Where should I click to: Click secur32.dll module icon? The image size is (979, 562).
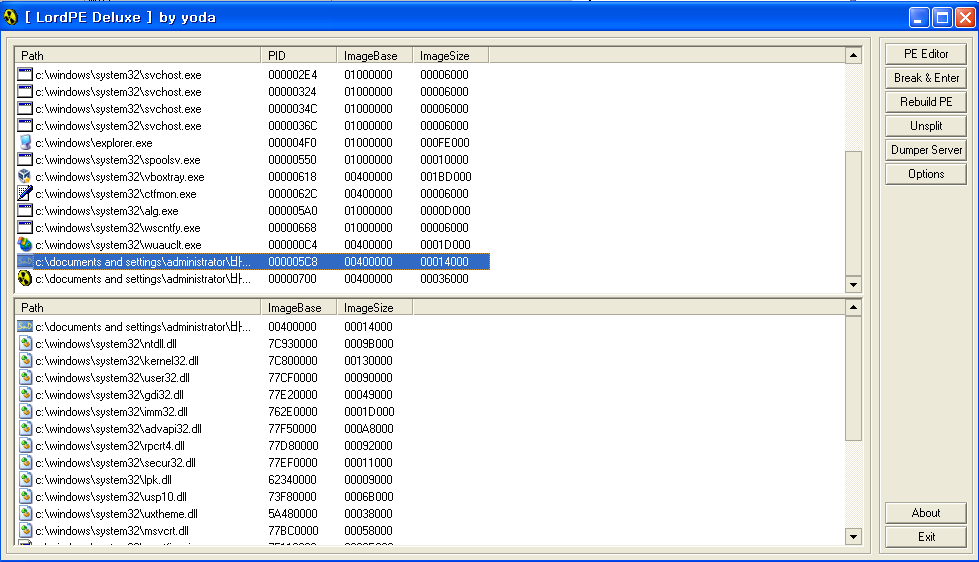tap(25, 463)
